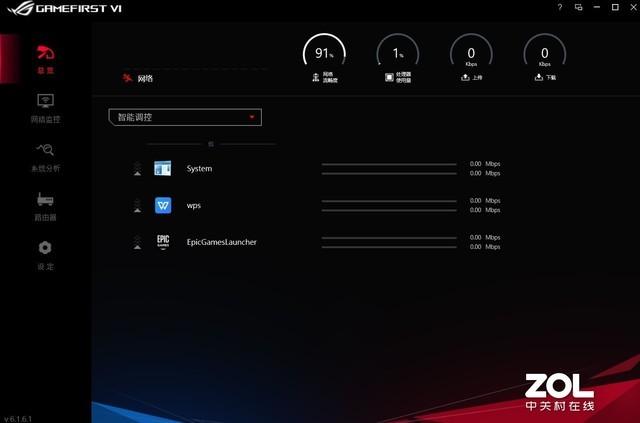Click the ROG GameFirst VI logo
This screenshot has height=423, width=640.
coord(65,8)
